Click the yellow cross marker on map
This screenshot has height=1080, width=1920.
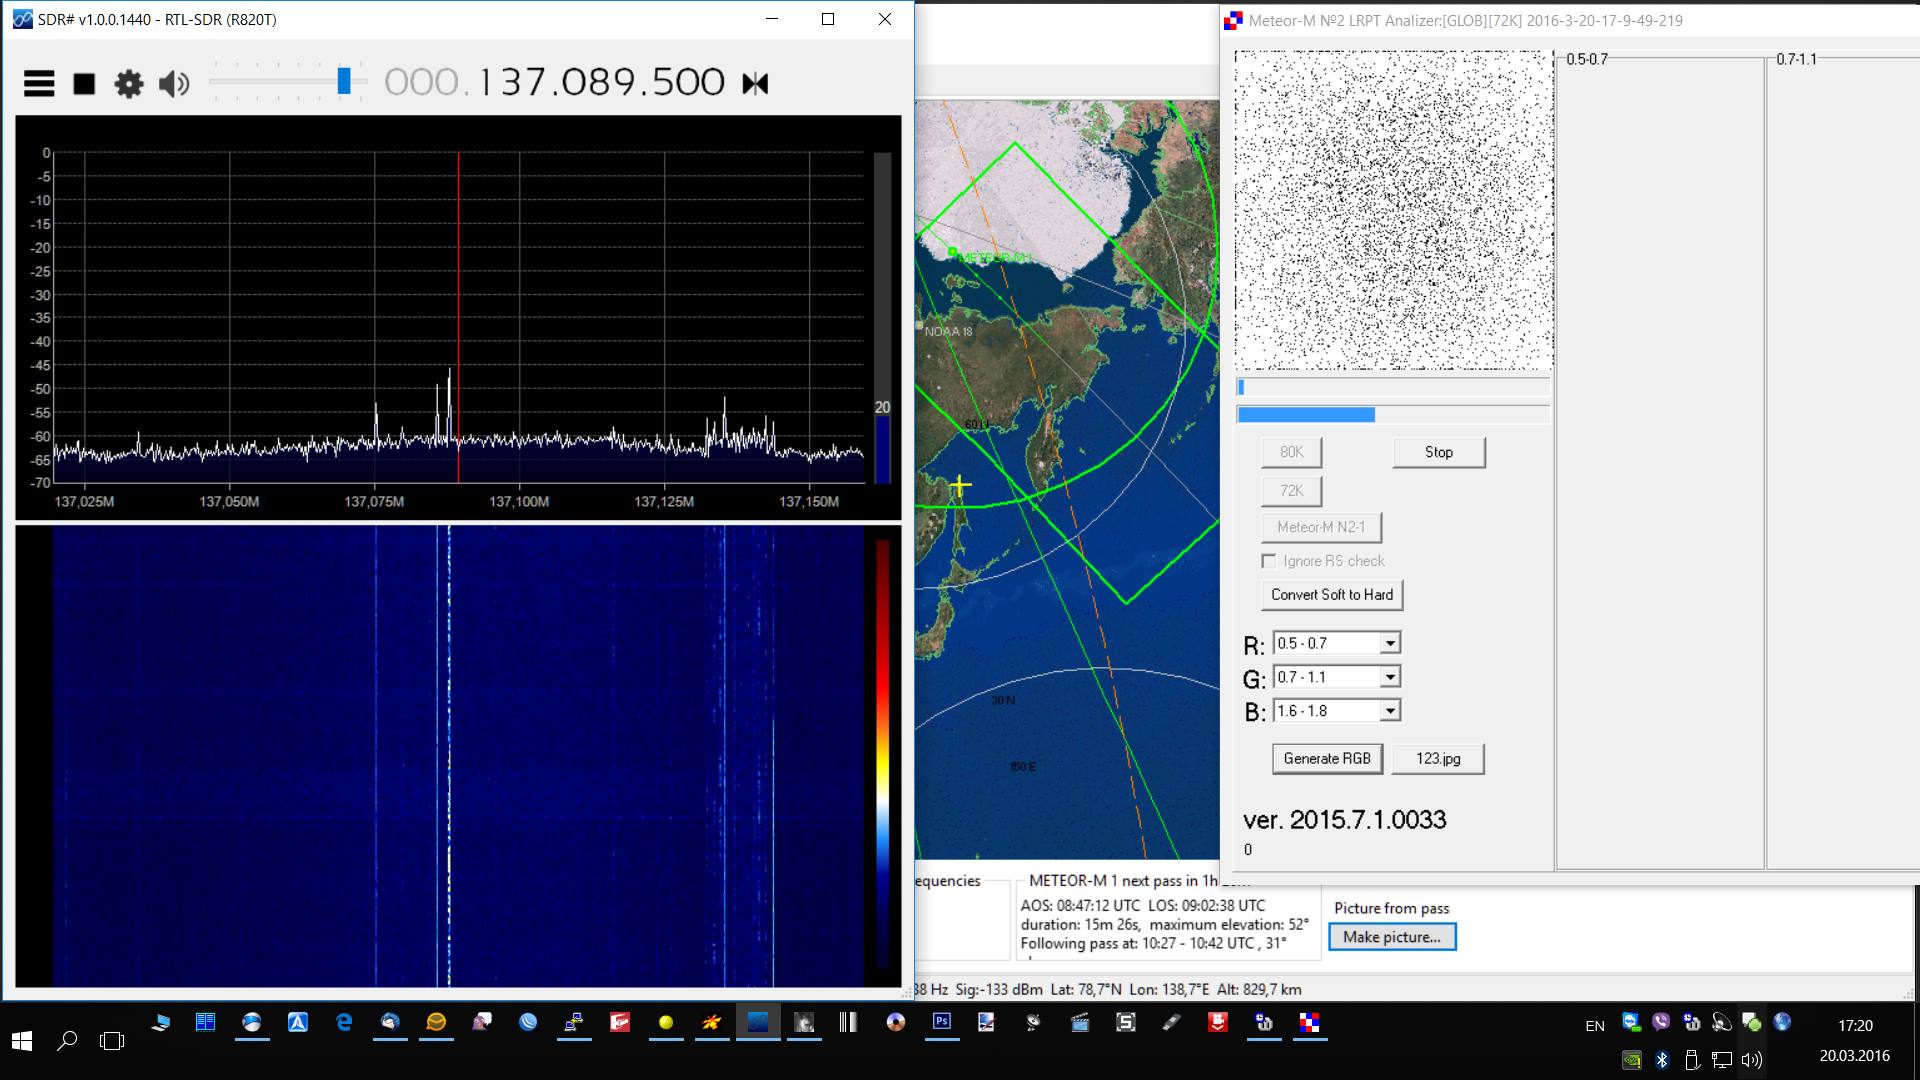coord(960,486)
